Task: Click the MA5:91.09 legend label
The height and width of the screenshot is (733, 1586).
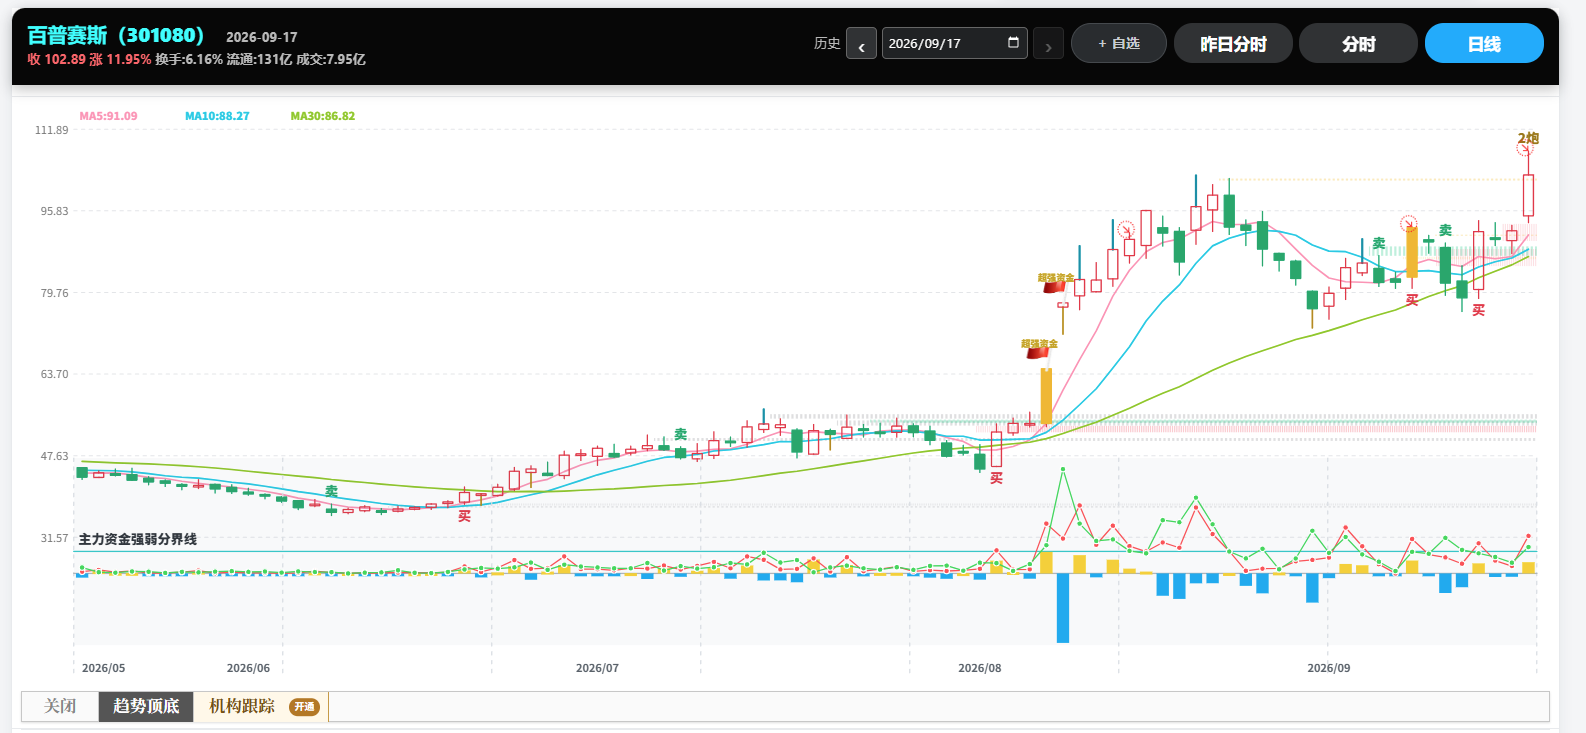Action: pyautogui.click(x=108, y=116)
